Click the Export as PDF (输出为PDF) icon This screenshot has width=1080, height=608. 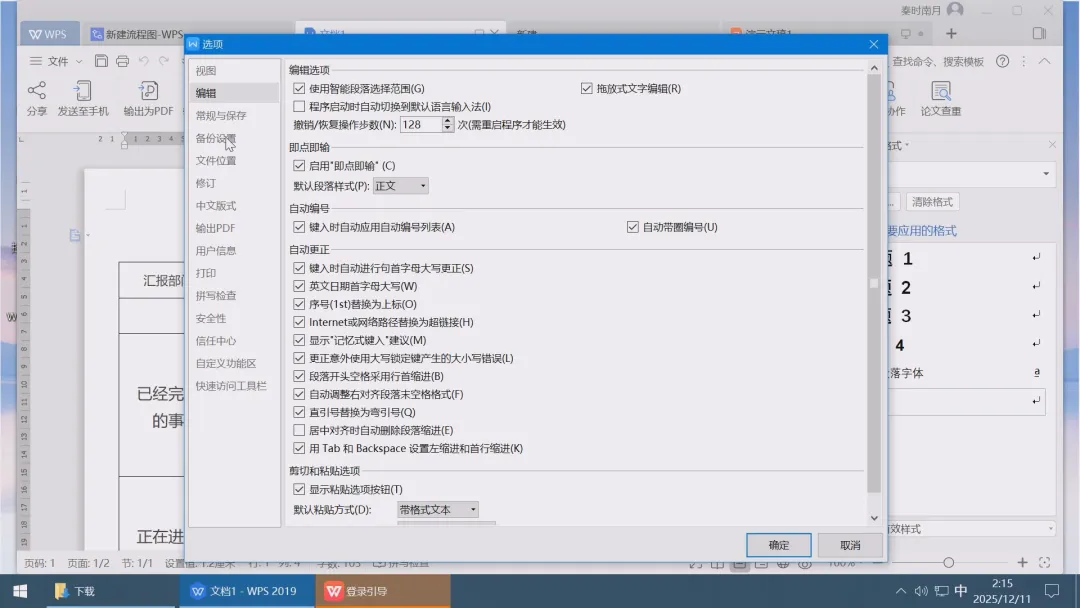[x=148, y=90]
